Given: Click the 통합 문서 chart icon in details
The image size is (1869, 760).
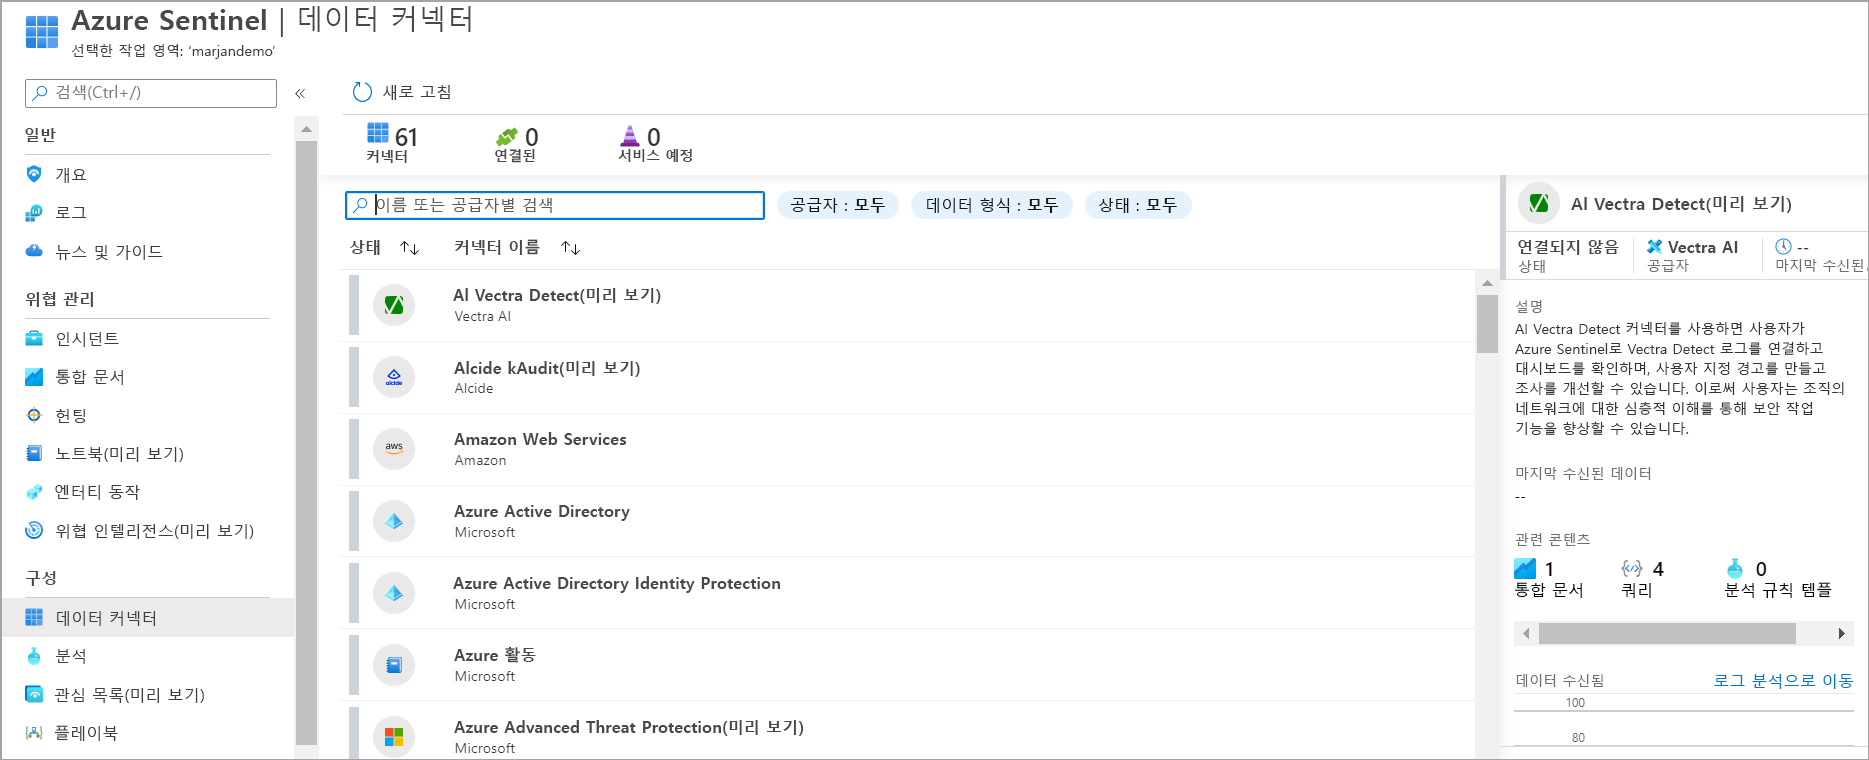Looking at the screenshot, I should coord(1525,568).
